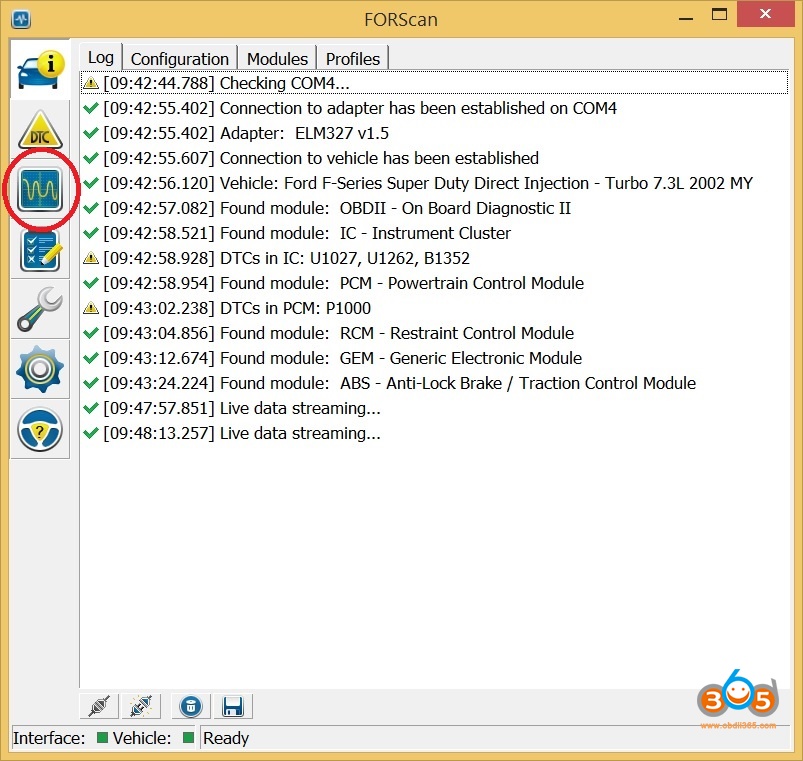Switch to the Log tab

click(x=101, y=57)
